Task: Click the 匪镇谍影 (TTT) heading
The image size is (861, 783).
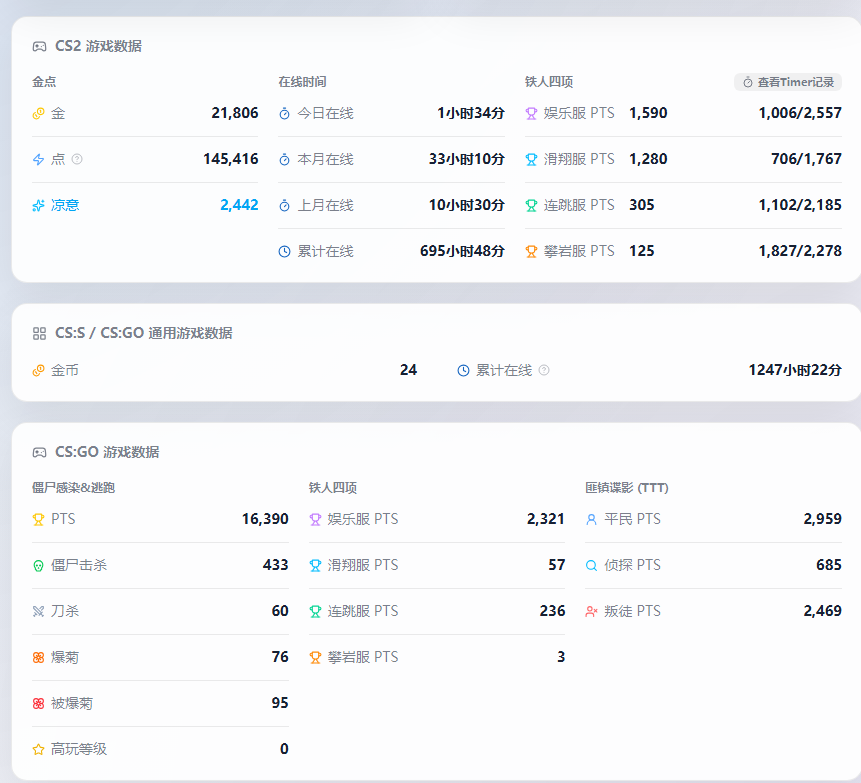Action: pos(627,488)
